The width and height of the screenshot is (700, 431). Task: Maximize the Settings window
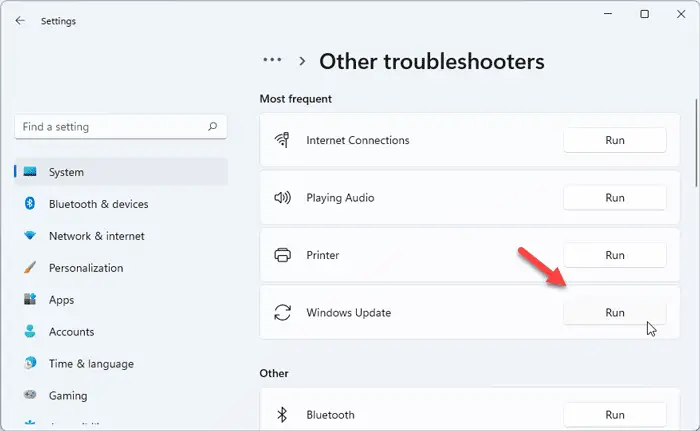coord(644,14)
